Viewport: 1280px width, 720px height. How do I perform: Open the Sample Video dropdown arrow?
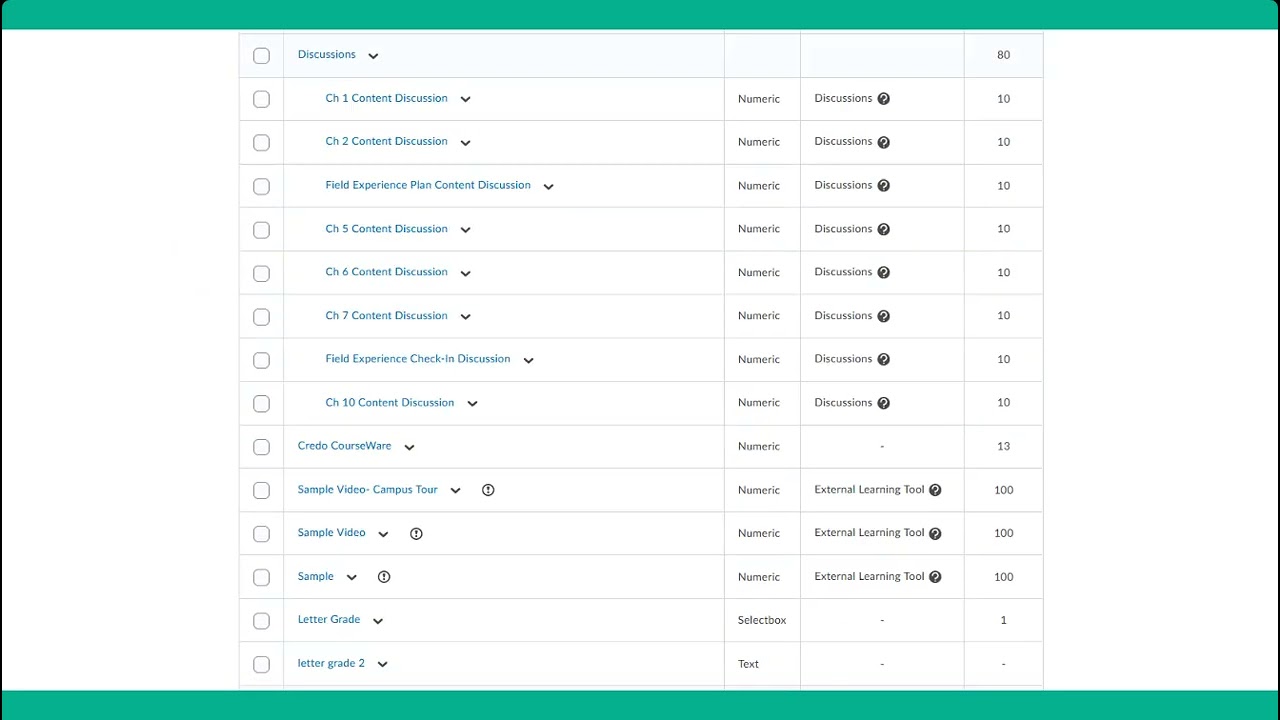click(x=383, y=534)
